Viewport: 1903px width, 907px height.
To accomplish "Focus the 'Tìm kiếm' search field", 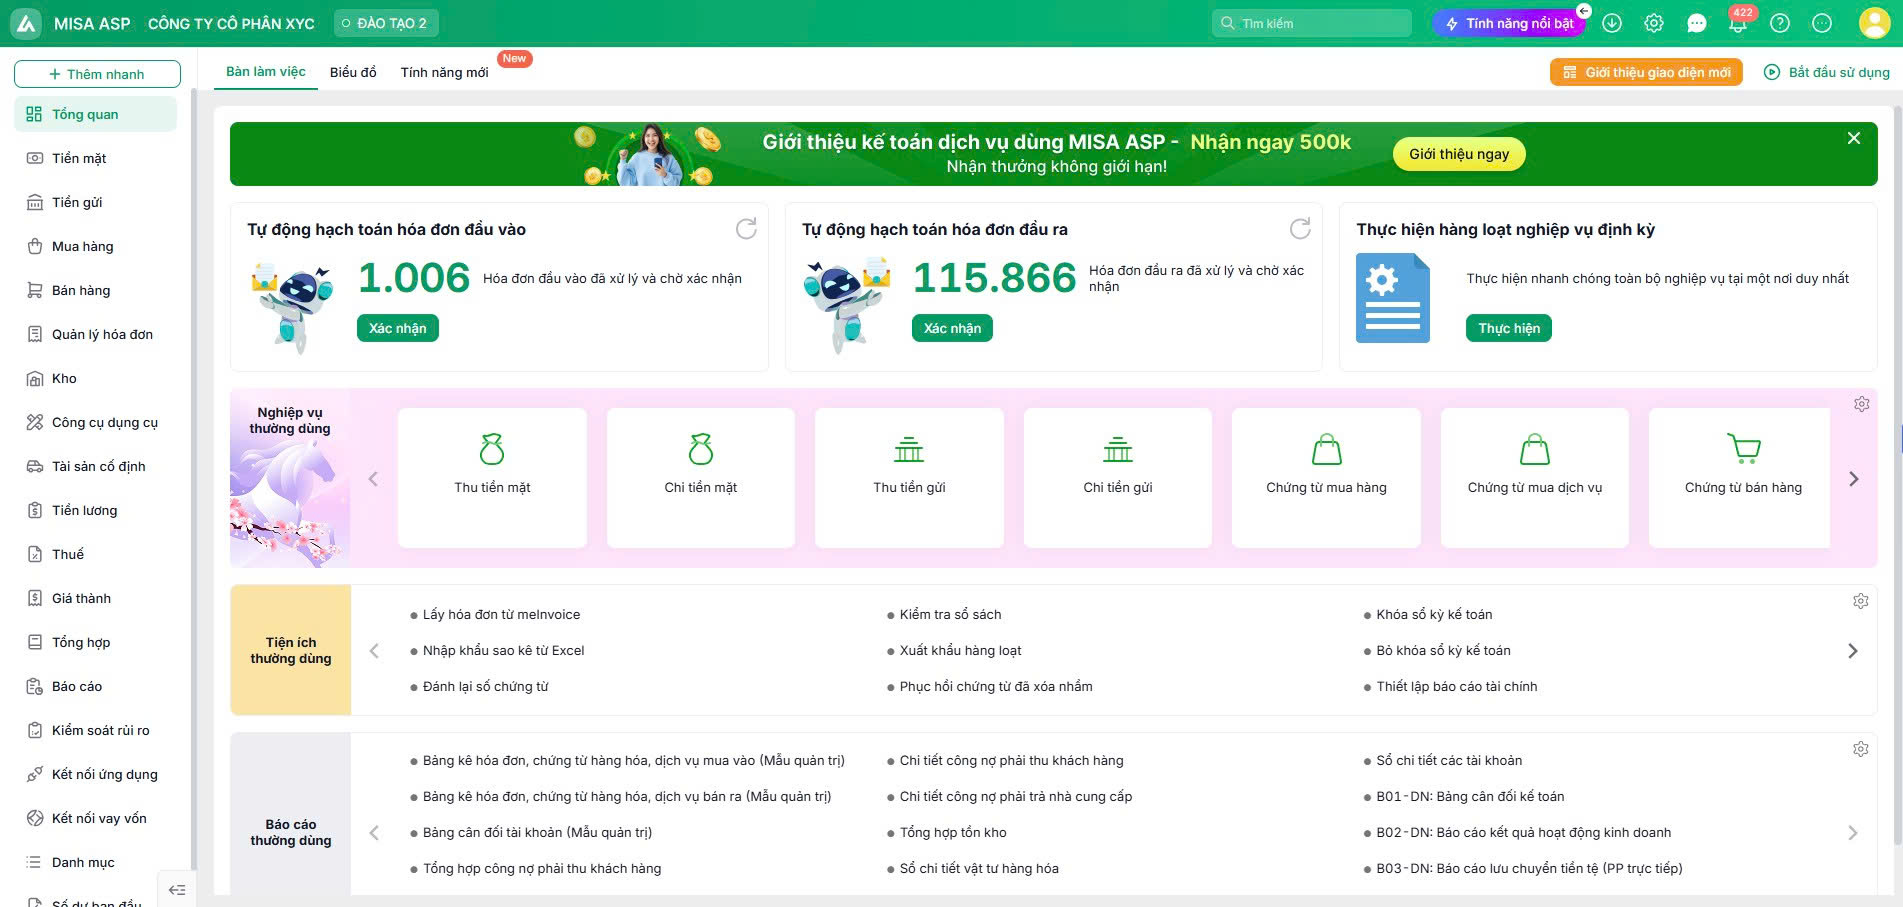I will pyautogui.click(x=1312, y=23).
